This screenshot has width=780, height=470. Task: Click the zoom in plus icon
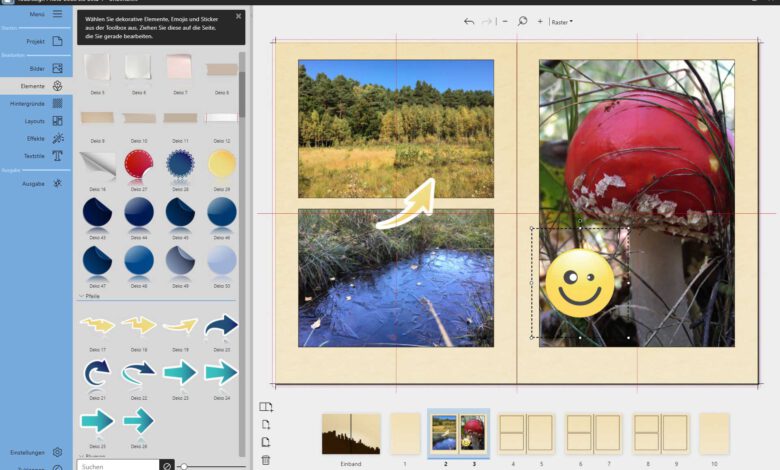point(540,21)
